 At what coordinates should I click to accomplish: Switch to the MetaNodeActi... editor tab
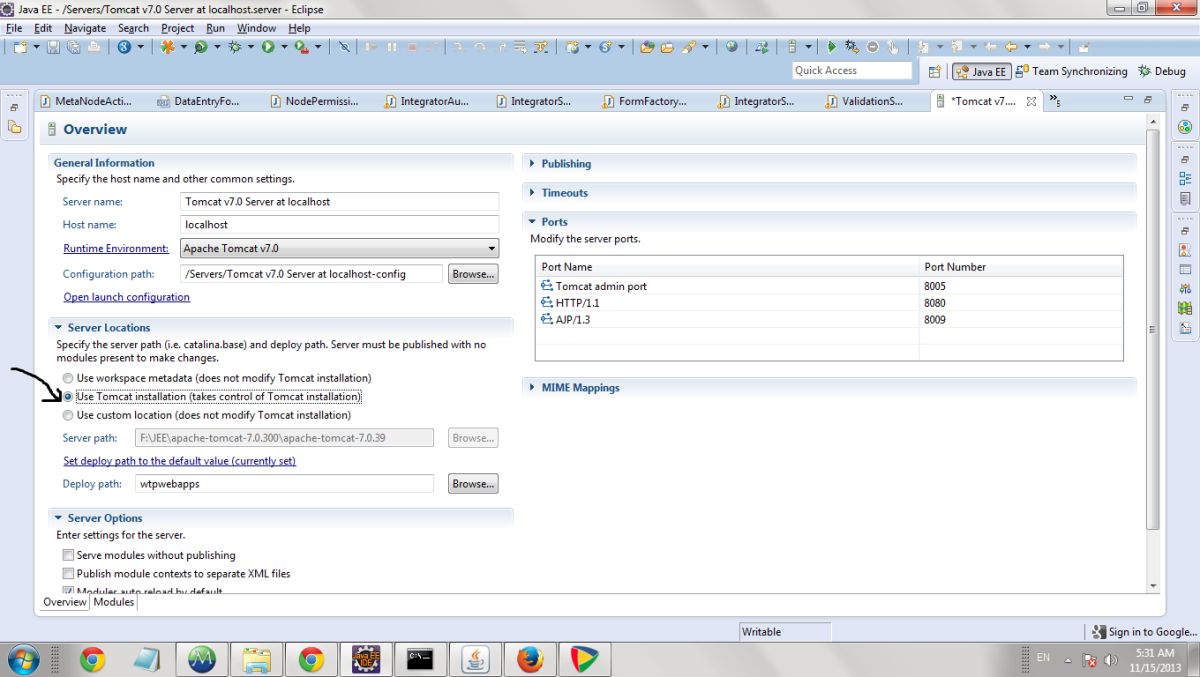[88, 101]
